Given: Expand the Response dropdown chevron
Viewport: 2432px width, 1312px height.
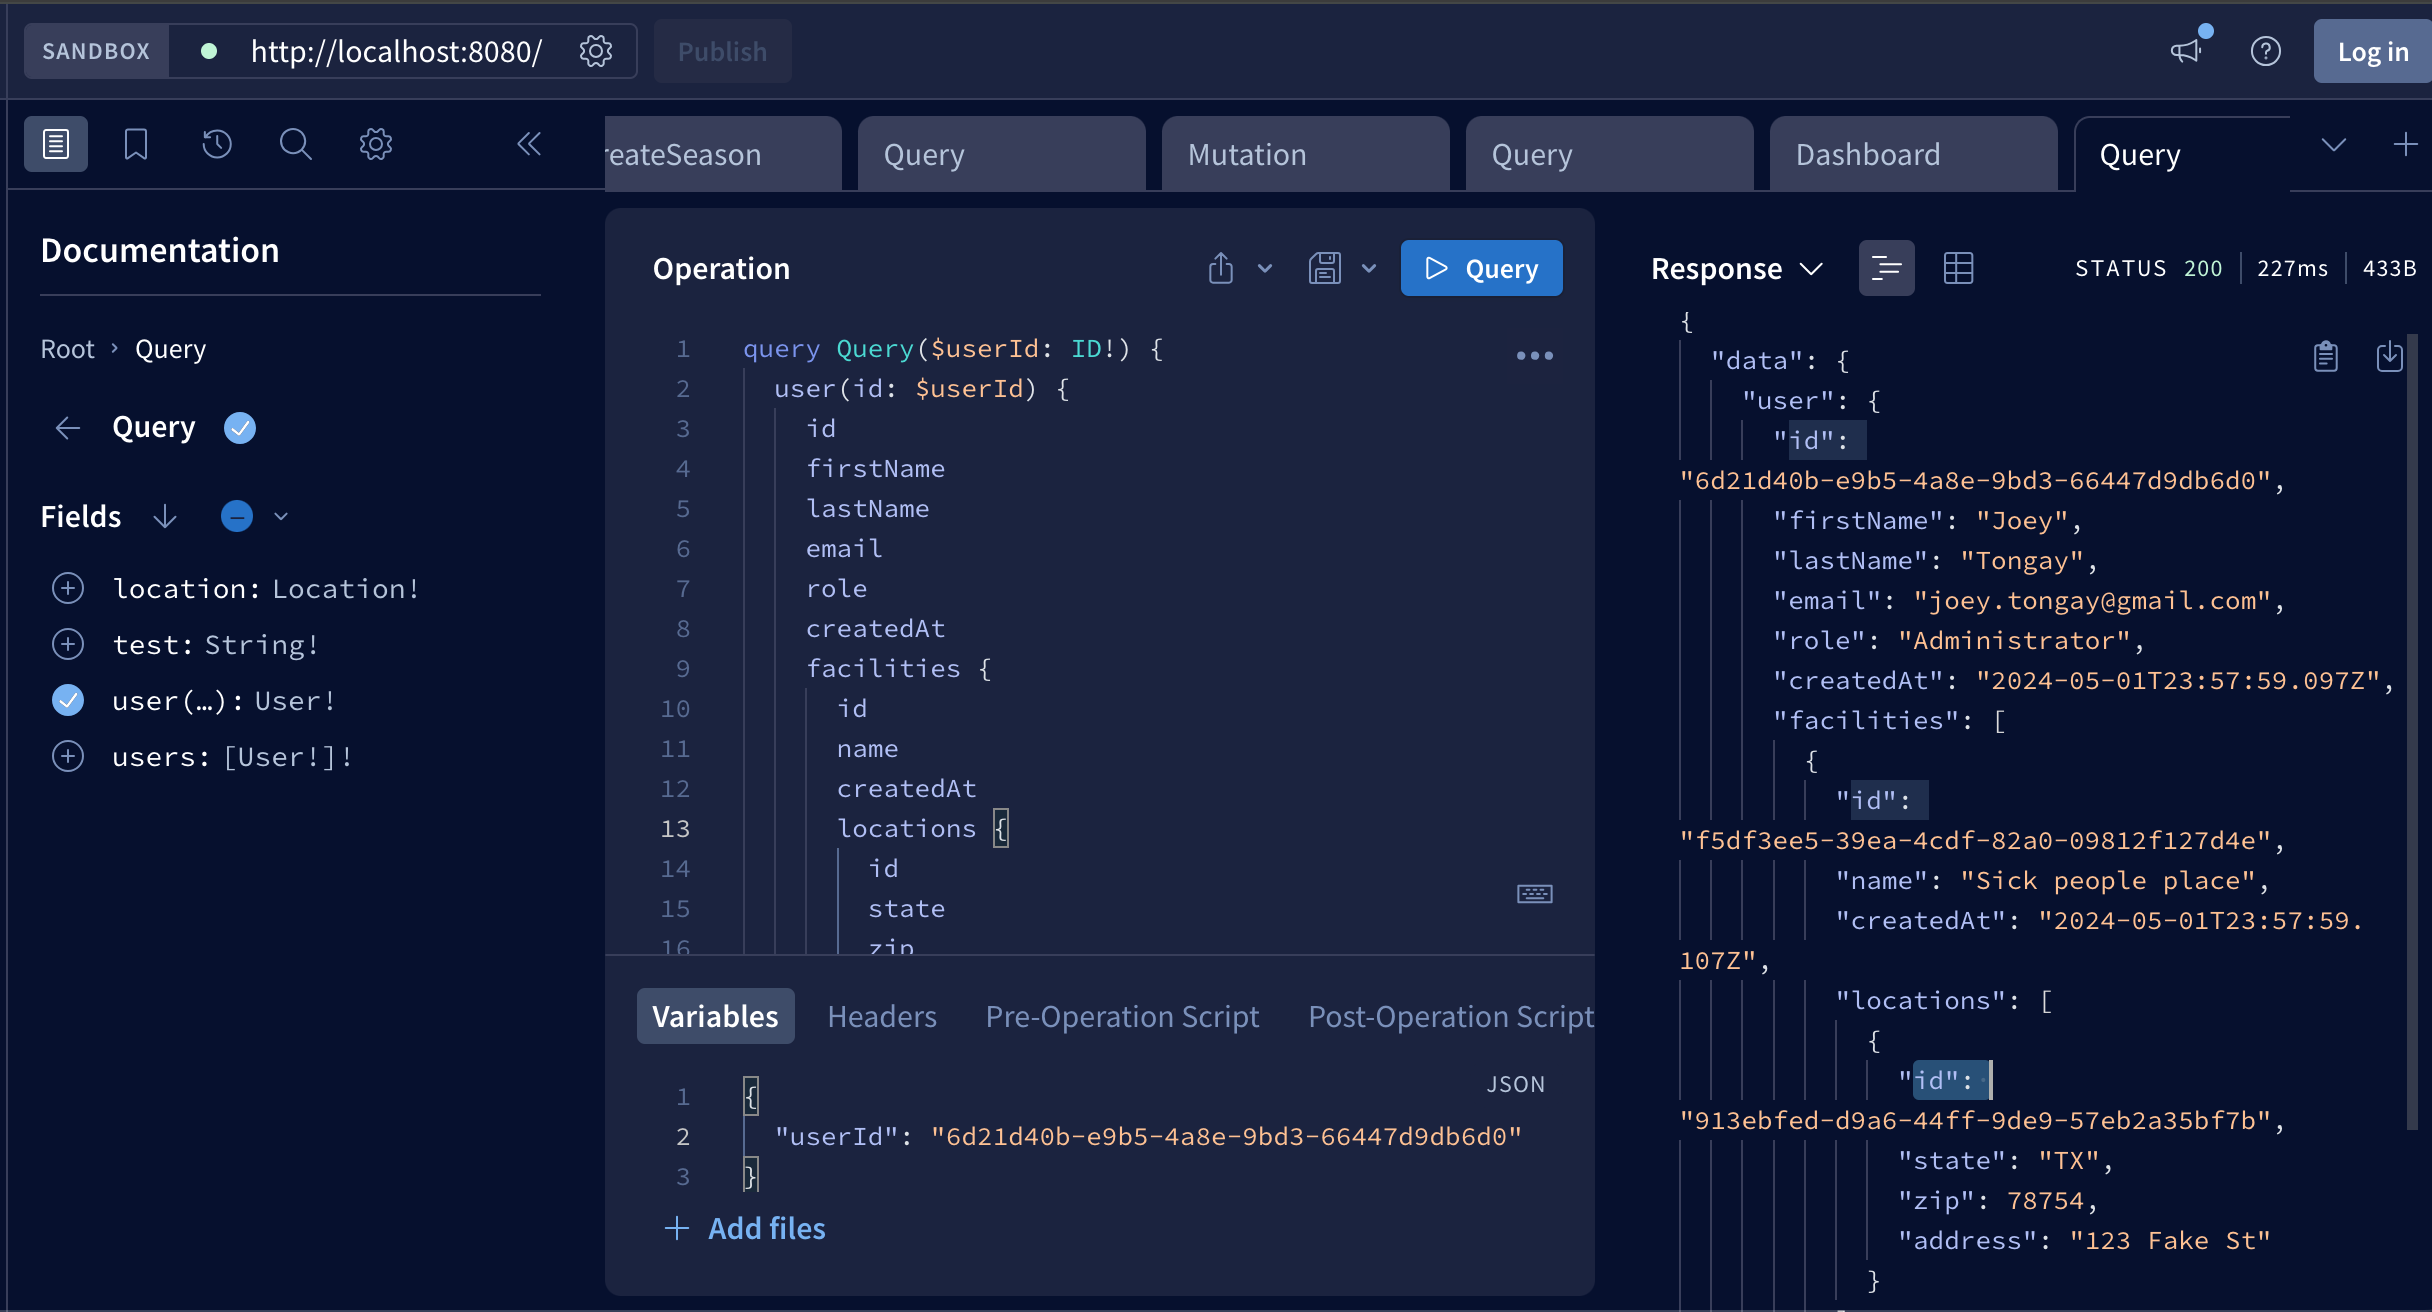Looking at the screenshot, I should coord(1811,268).
